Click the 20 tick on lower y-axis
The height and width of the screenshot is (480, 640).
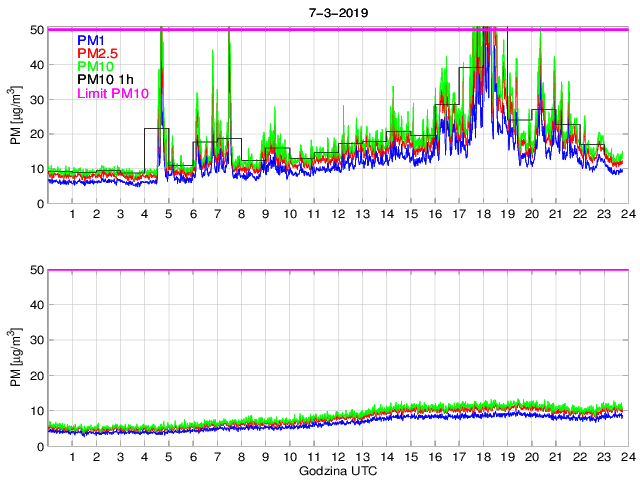[x=35, y=376]
